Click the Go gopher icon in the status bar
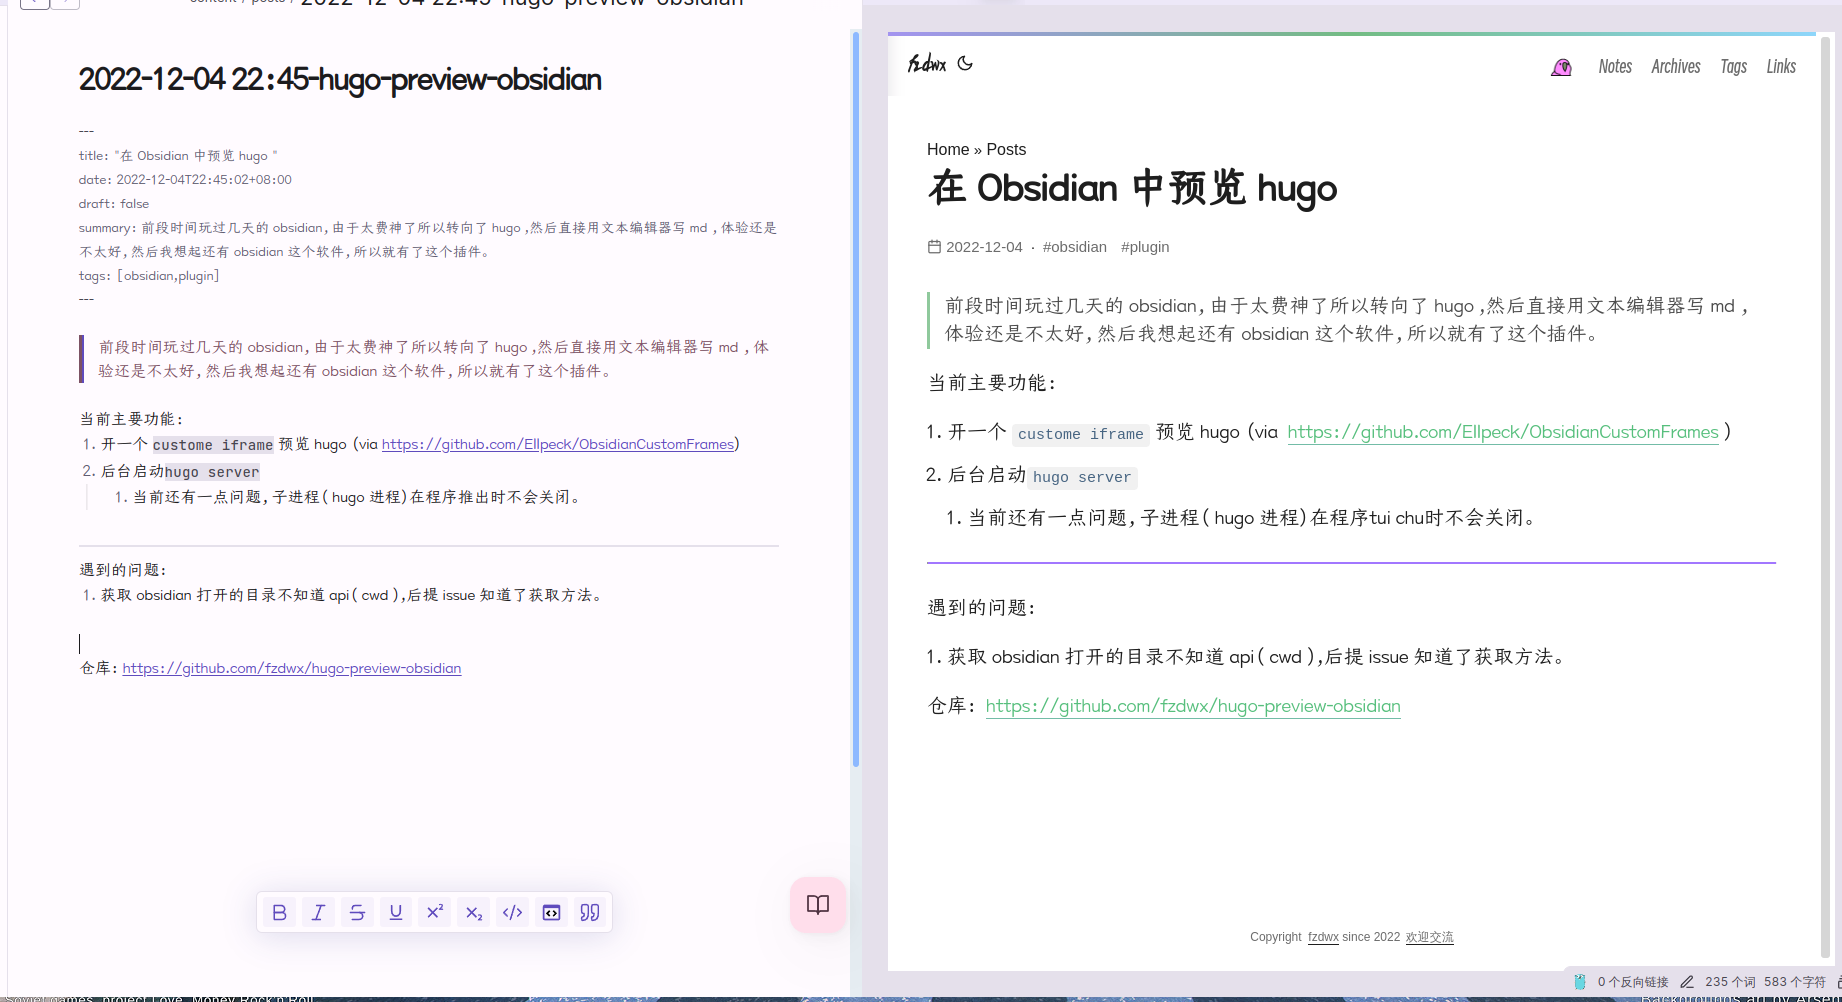The width and height of the screenshot is (1842, 1002). pos(1580,982)
